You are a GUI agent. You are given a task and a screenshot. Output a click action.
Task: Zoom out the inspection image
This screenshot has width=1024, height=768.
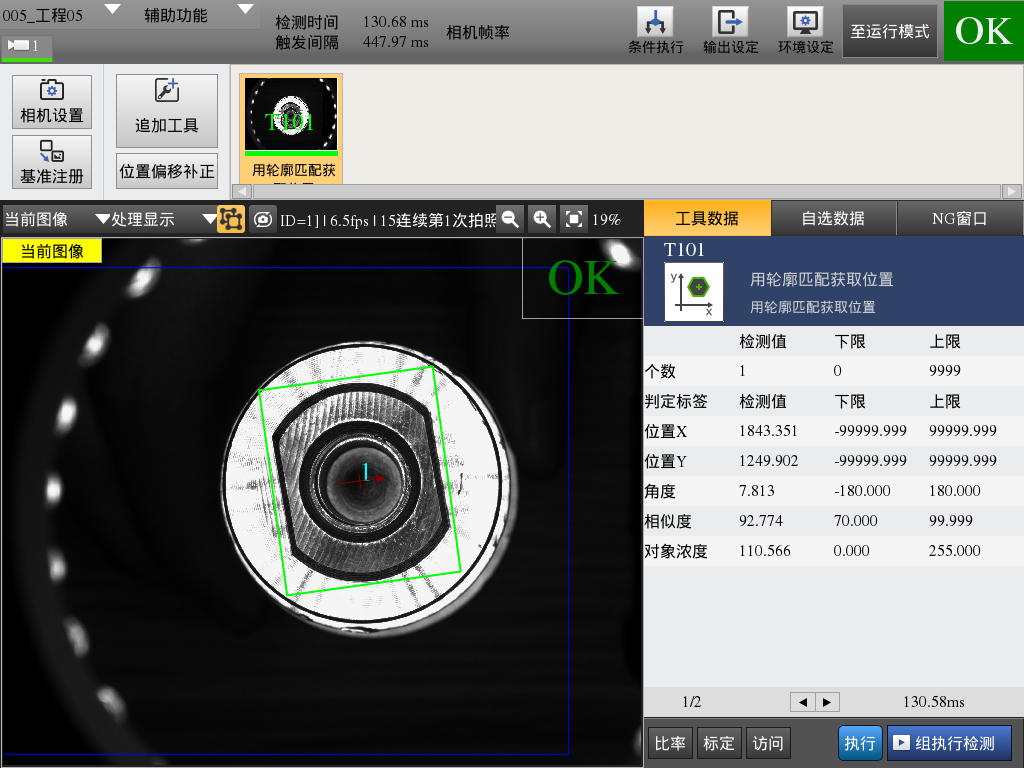[x=510, y=219]
